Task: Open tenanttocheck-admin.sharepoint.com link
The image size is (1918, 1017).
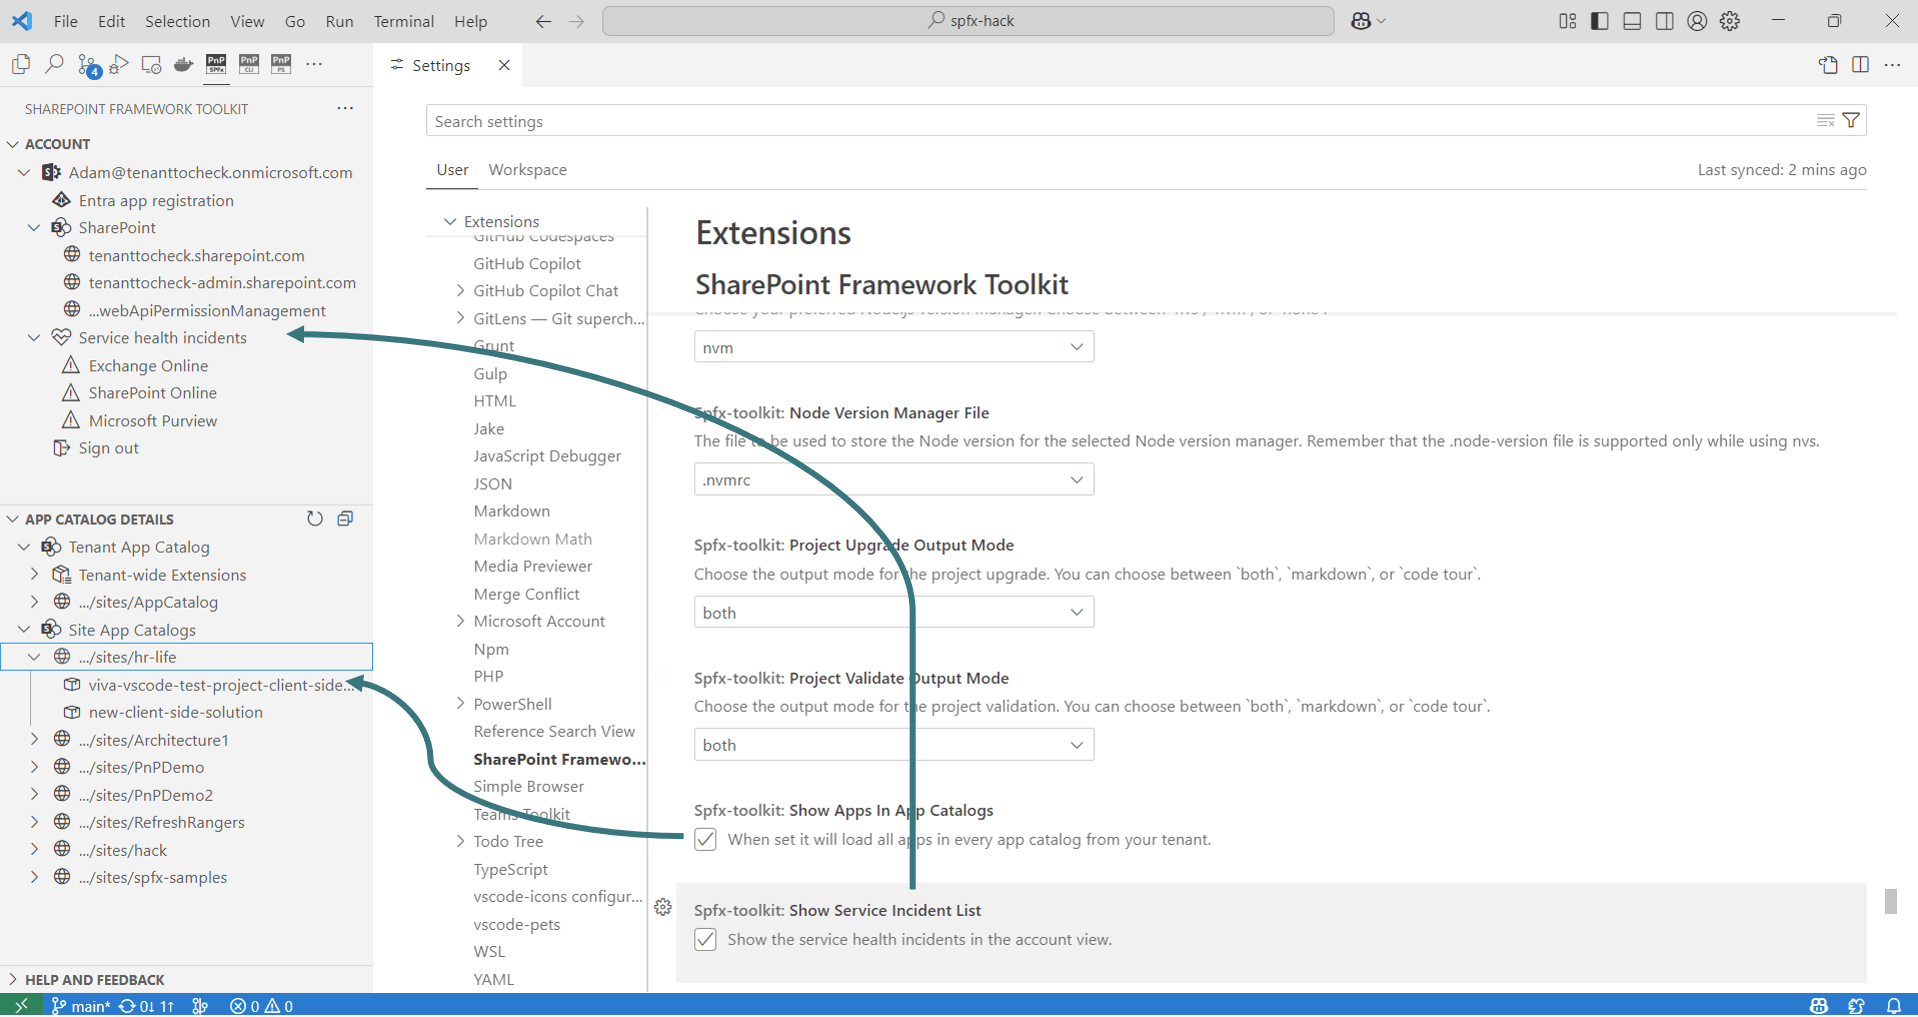Action: pos(222,282)
